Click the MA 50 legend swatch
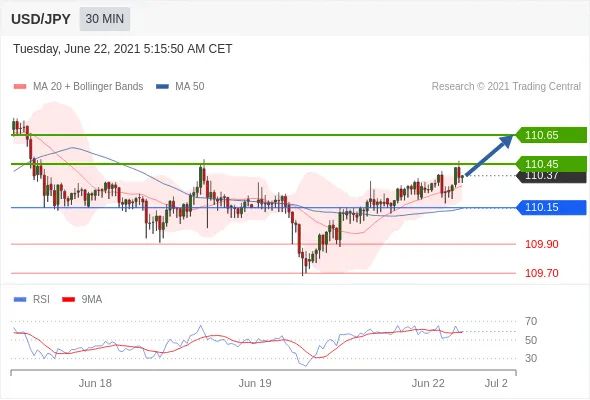The width and height of the screenshot is (590, 400). [162, 87]
